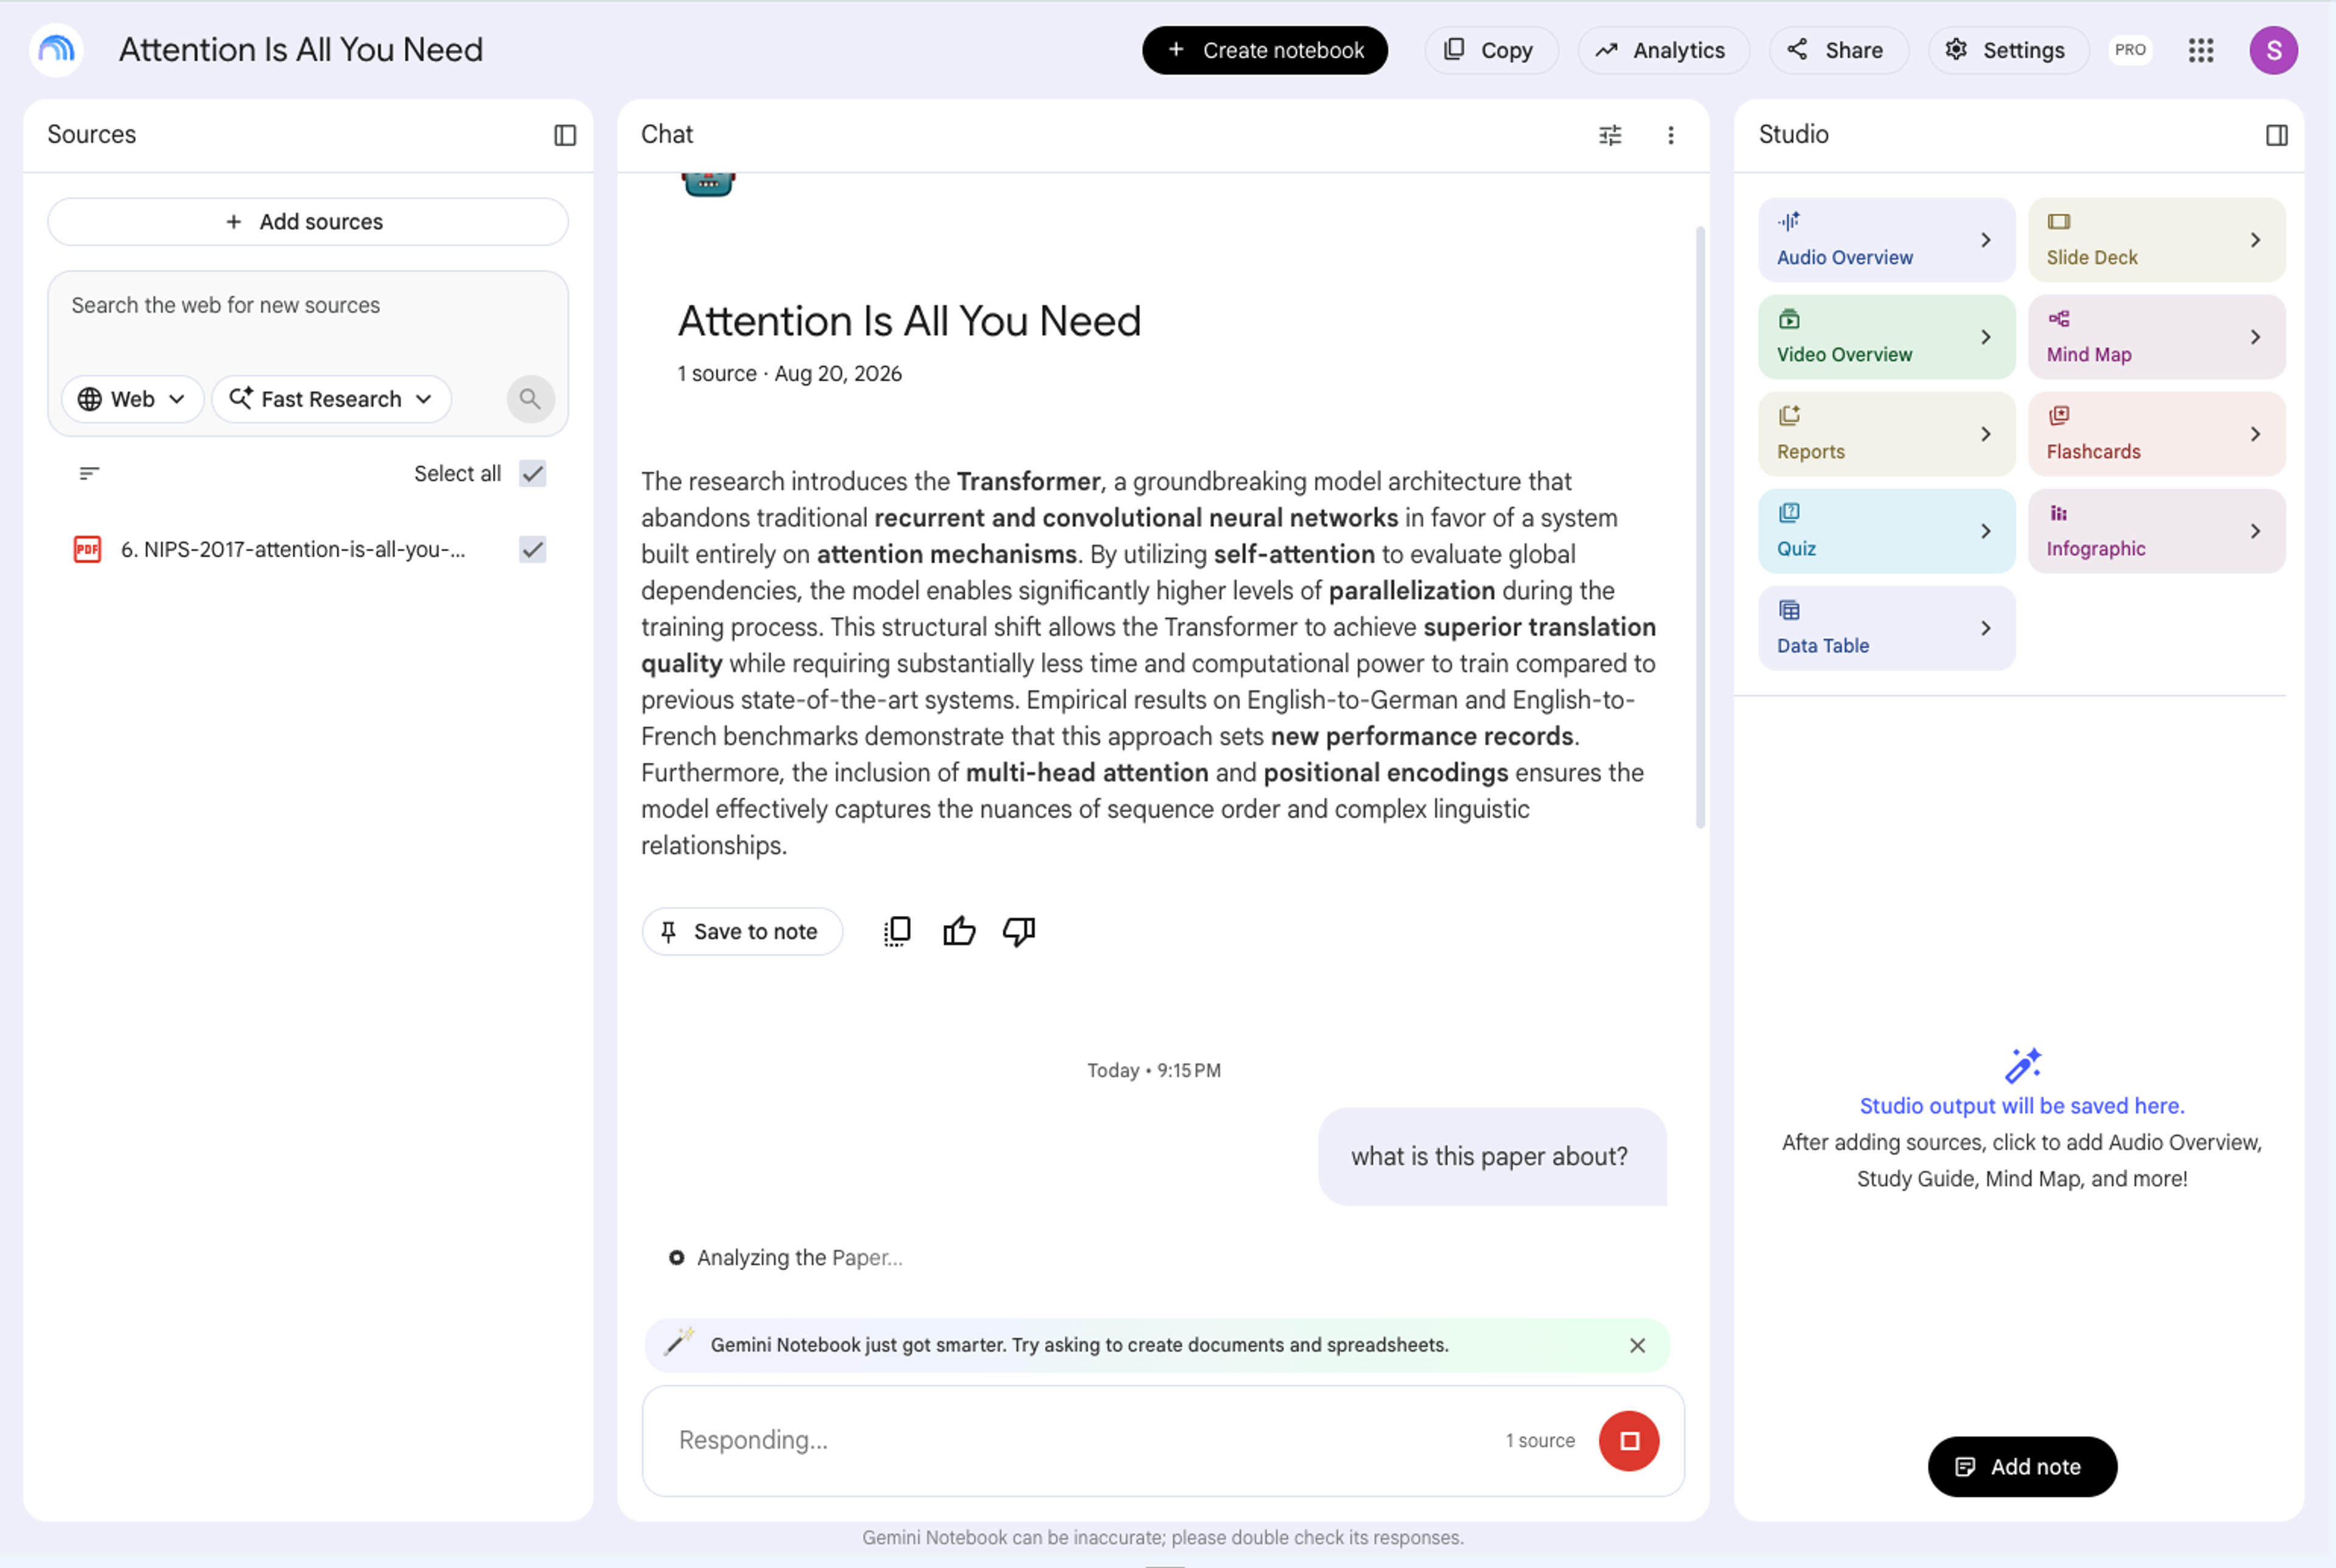
Task: Submit the web source search magnifier
Action: tap(530, 399)
